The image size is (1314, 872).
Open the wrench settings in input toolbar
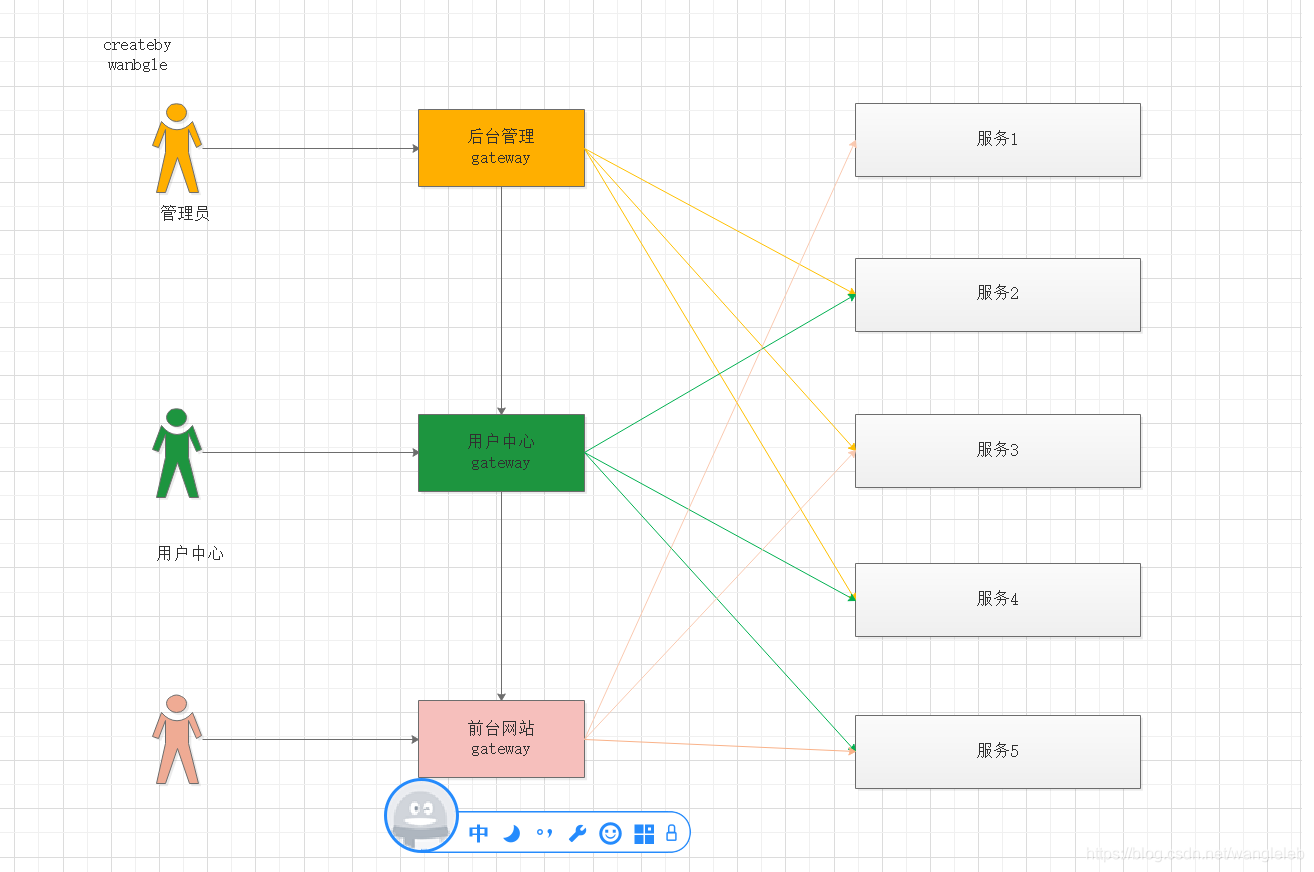[x=577, y=833]
